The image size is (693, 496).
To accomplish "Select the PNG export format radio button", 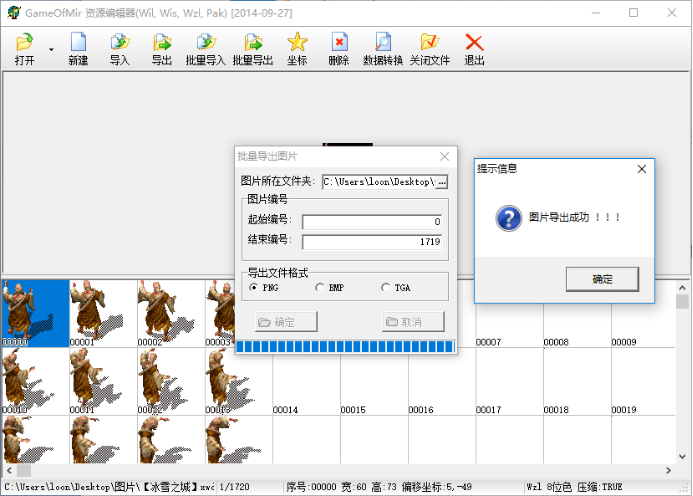I will (x=254, y=288).
